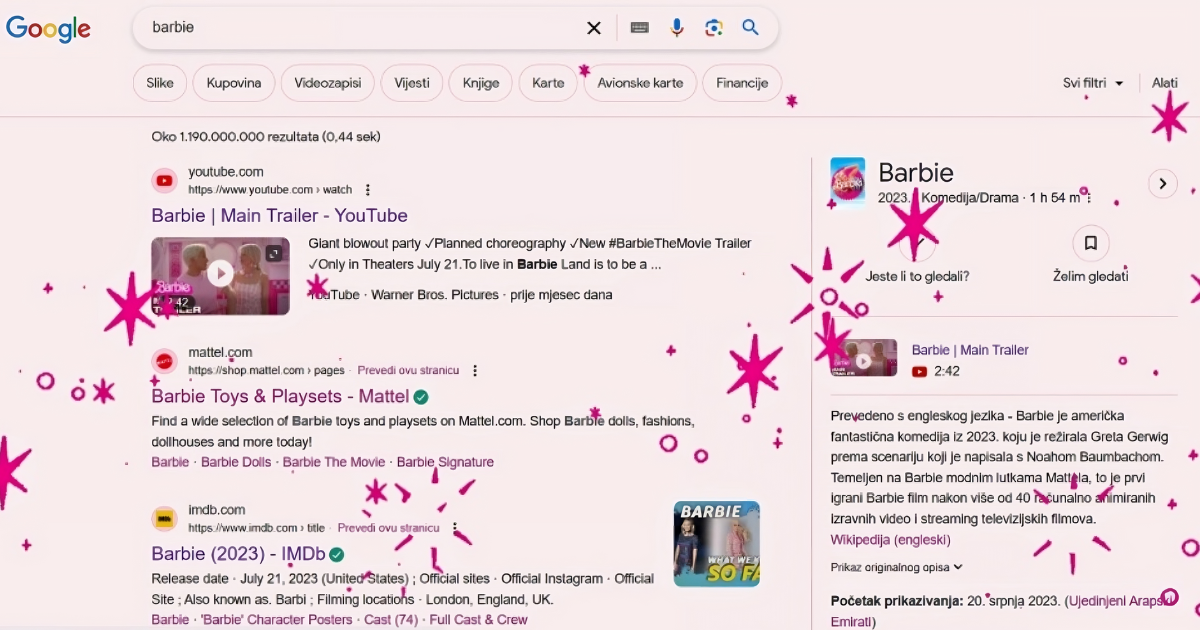Click the Google logo
Screen dimensions: 1200x630
pyautogui.click(x=48, y=28)
